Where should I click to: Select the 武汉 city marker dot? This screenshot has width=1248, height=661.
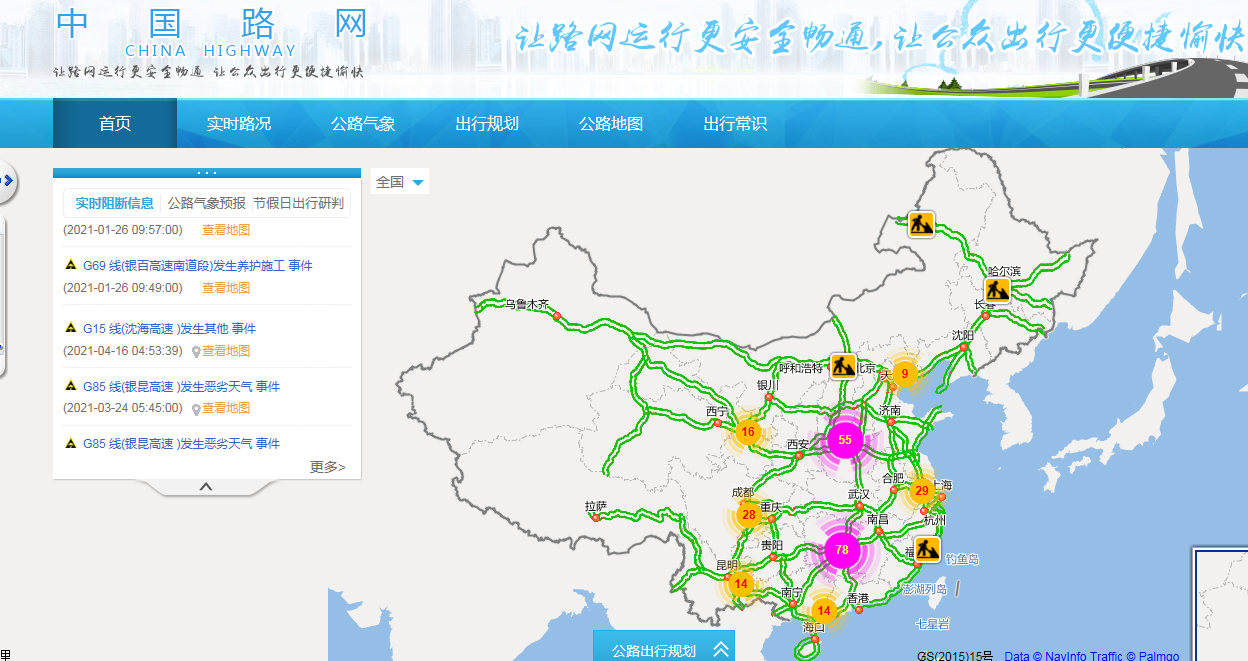[x=860, y=507]
